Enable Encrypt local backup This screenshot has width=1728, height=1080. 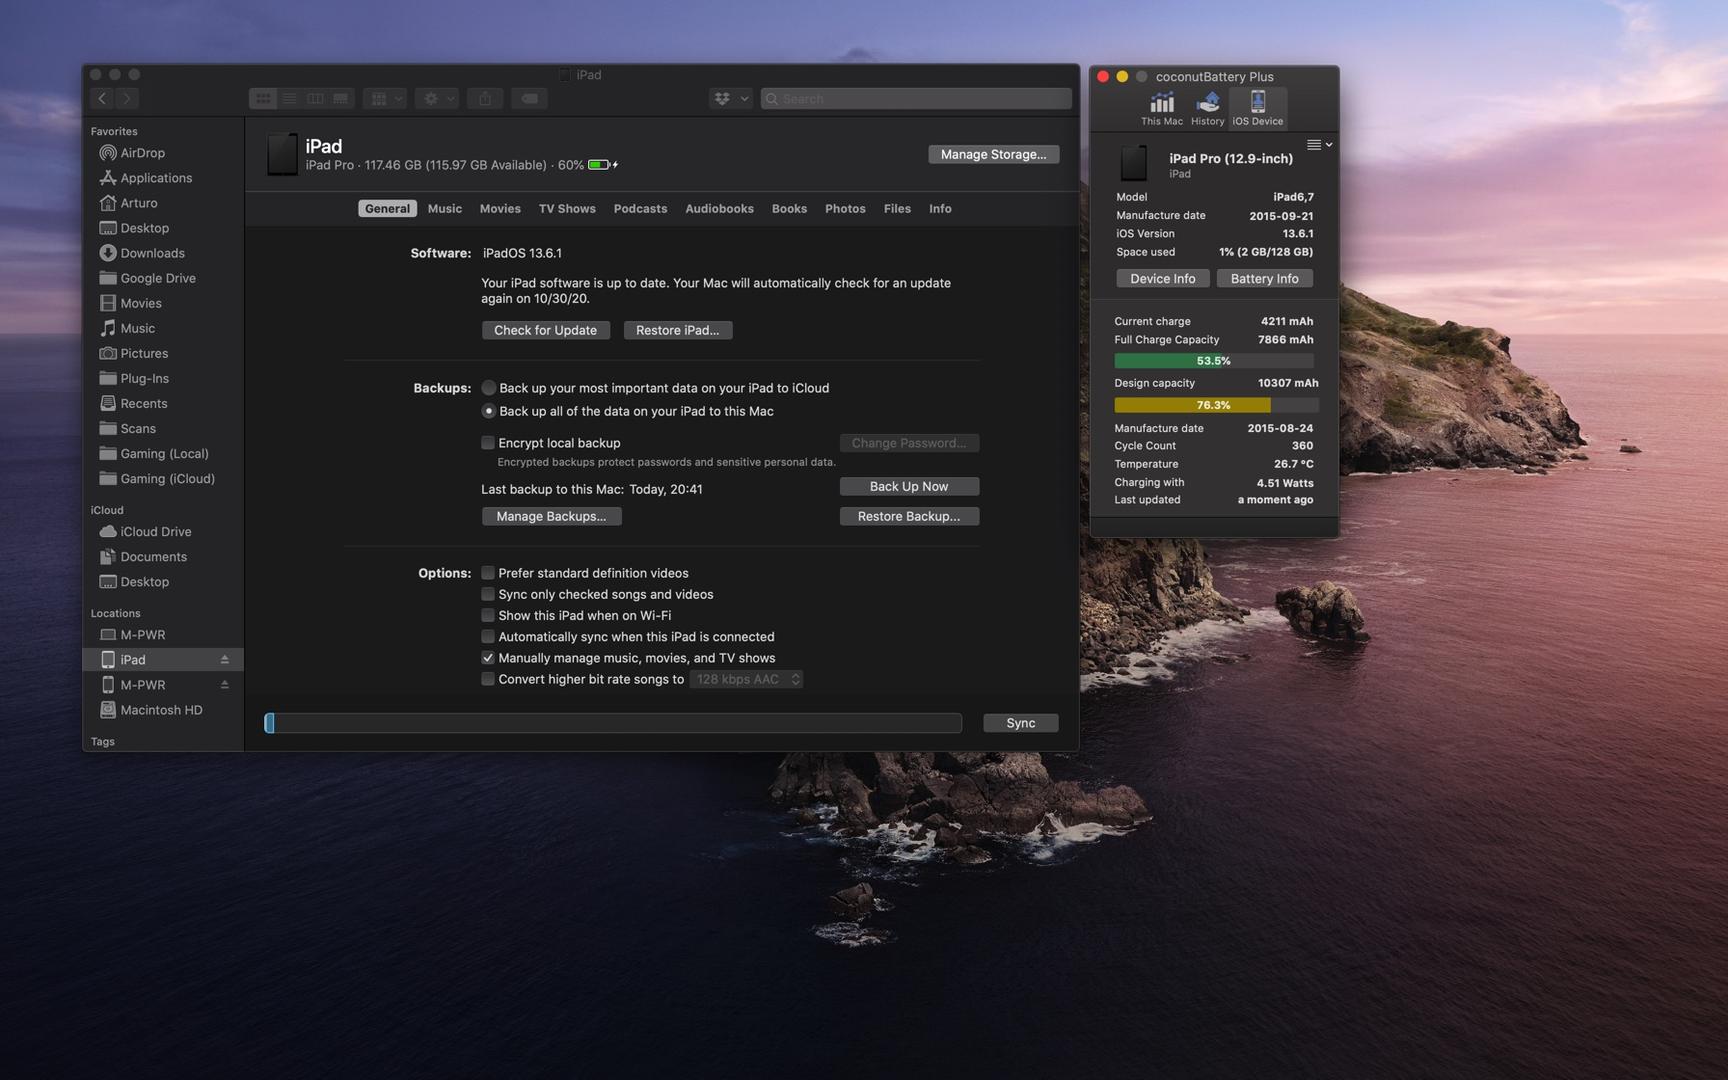click(488, 443)
